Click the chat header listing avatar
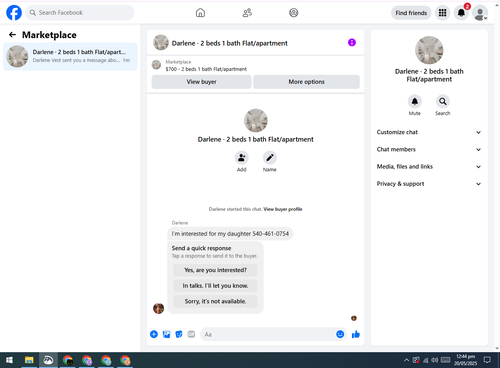Screen dimensions: 500x368 [x=161, y=43]
